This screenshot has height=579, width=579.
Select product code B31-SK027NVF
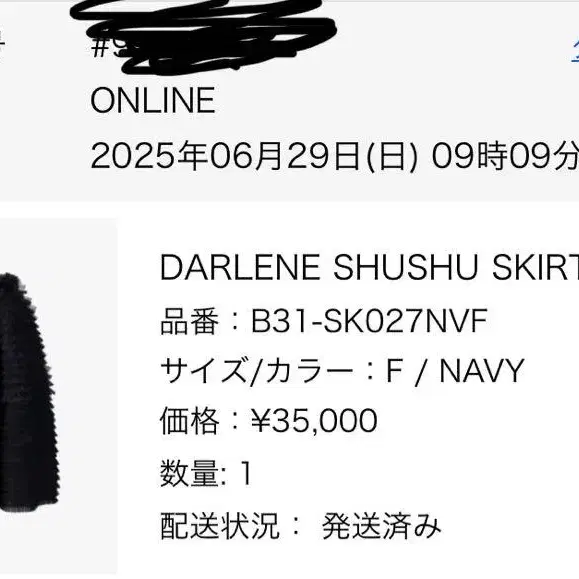[369, 321]
